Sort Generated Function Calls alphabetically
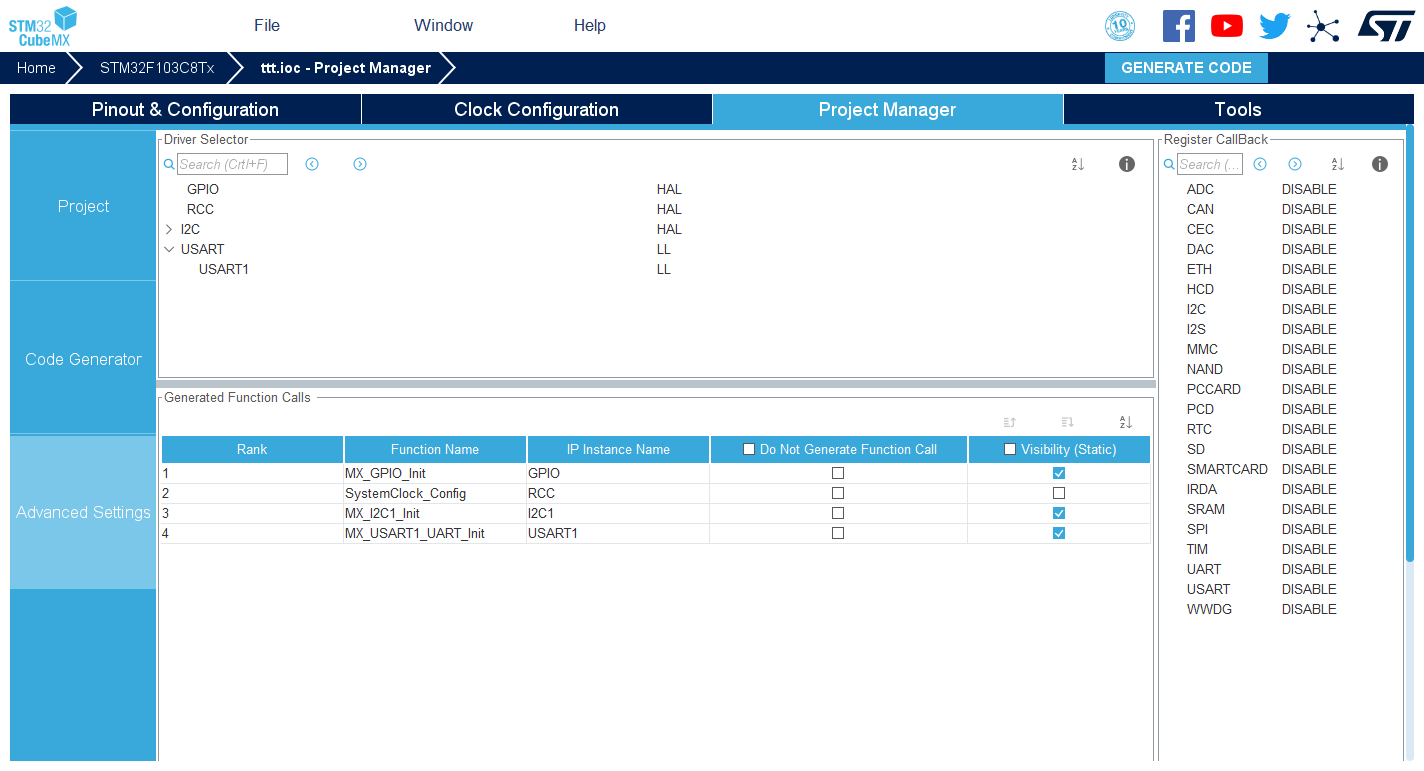The width and height of the screenshot is (1424, 771). point(1126,422)
